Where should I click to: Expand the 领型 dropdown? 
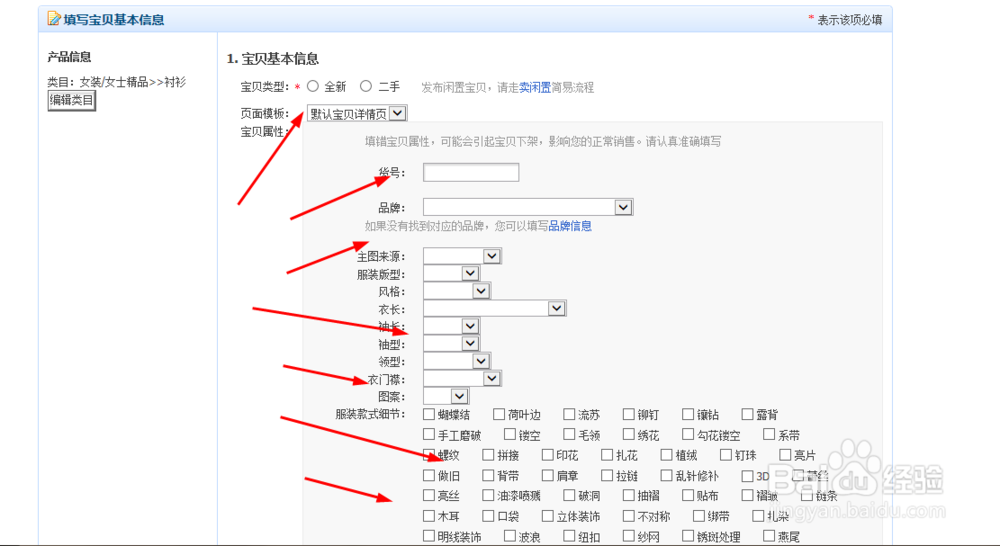click(x=457, y=361)
